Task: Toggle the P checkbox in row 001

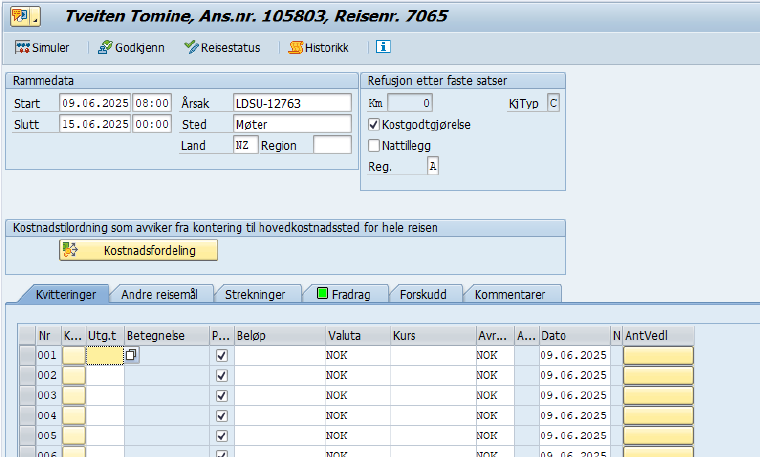Action: point(222,355)
